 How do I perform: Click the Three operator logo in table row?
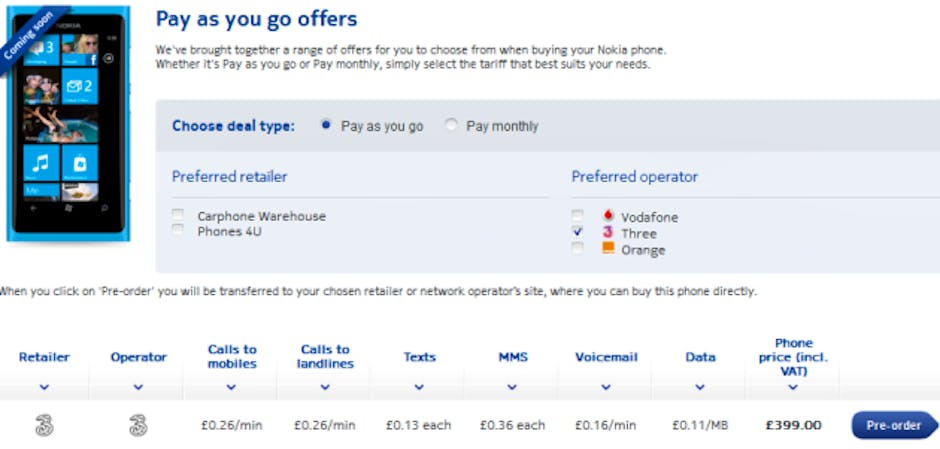pyautogui.click(x=138, y=425)
